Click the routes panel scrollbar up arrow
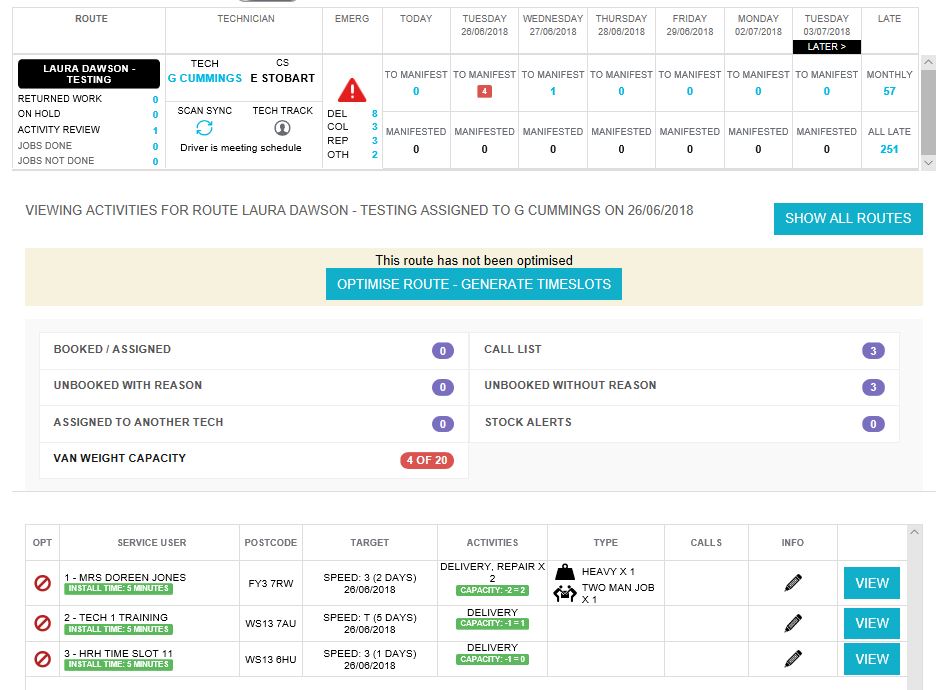 click(x=928, y=62)
